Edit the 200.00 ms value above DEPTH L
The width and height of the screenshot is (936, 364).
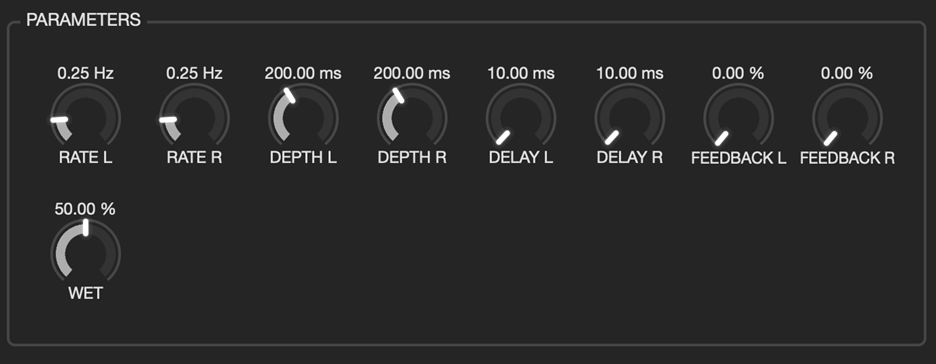tap(303, 73)
